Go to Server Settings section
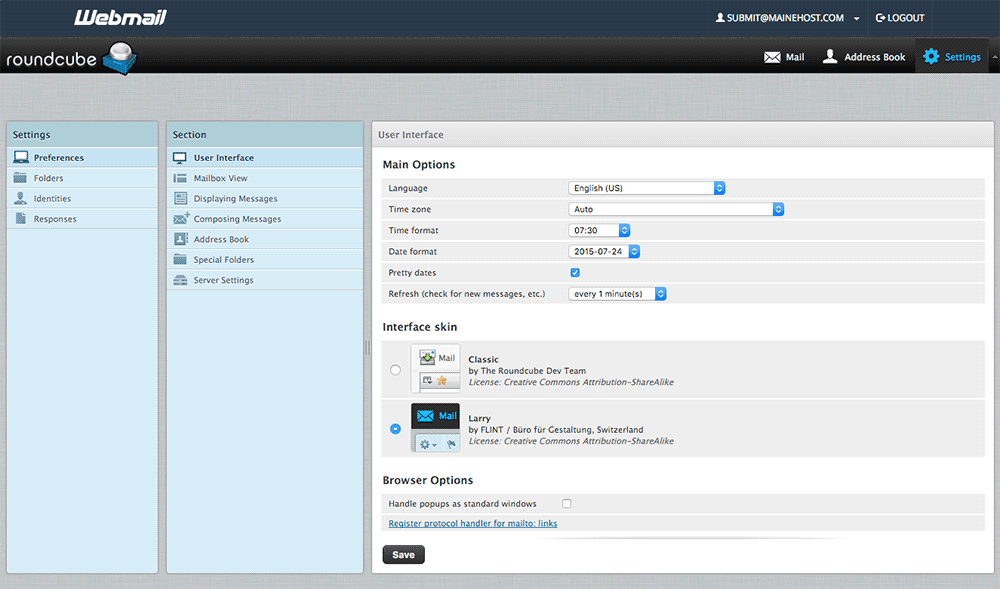Screen dimensions: 1000x589 pos(223,280)
